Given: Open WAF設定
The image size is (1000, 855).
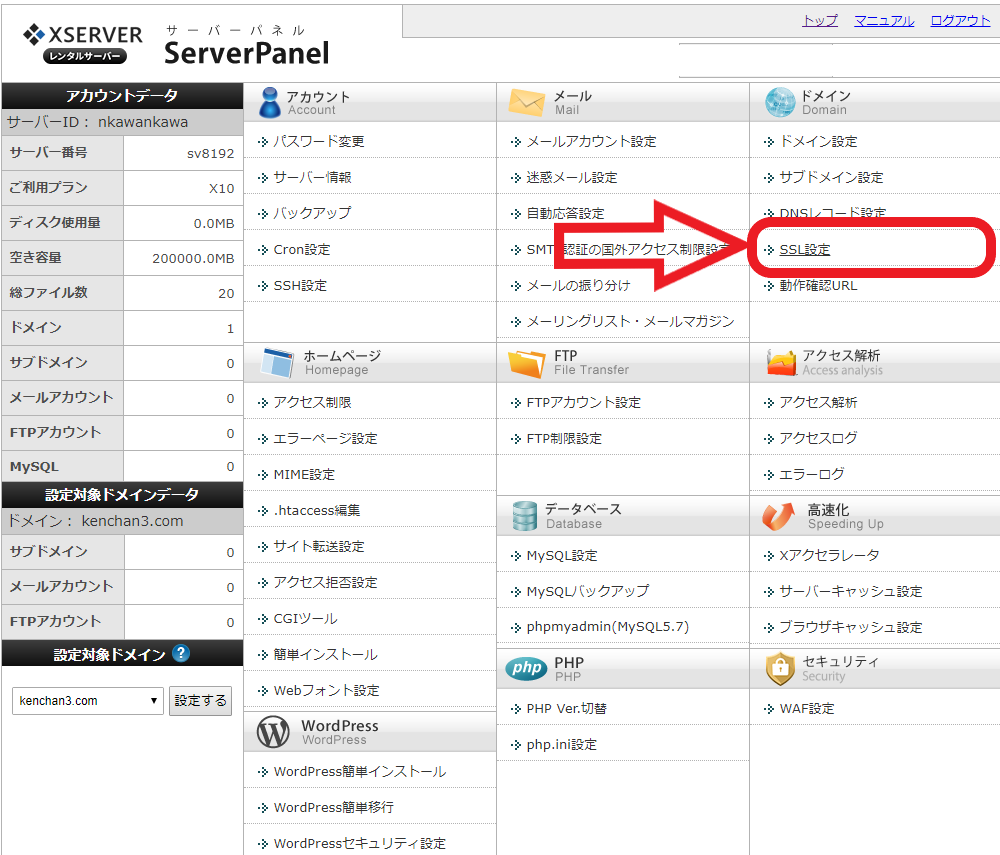Looking at the screenshot, I should pos(807,709).
